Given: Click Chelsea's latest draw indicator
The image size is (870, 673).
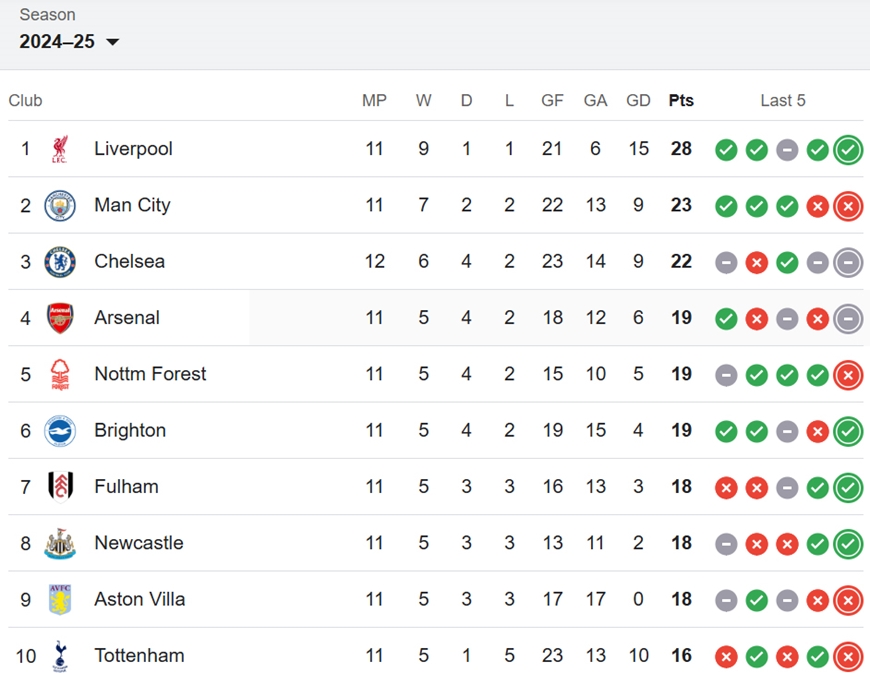Looking at the screenshot, I should 848,262.
